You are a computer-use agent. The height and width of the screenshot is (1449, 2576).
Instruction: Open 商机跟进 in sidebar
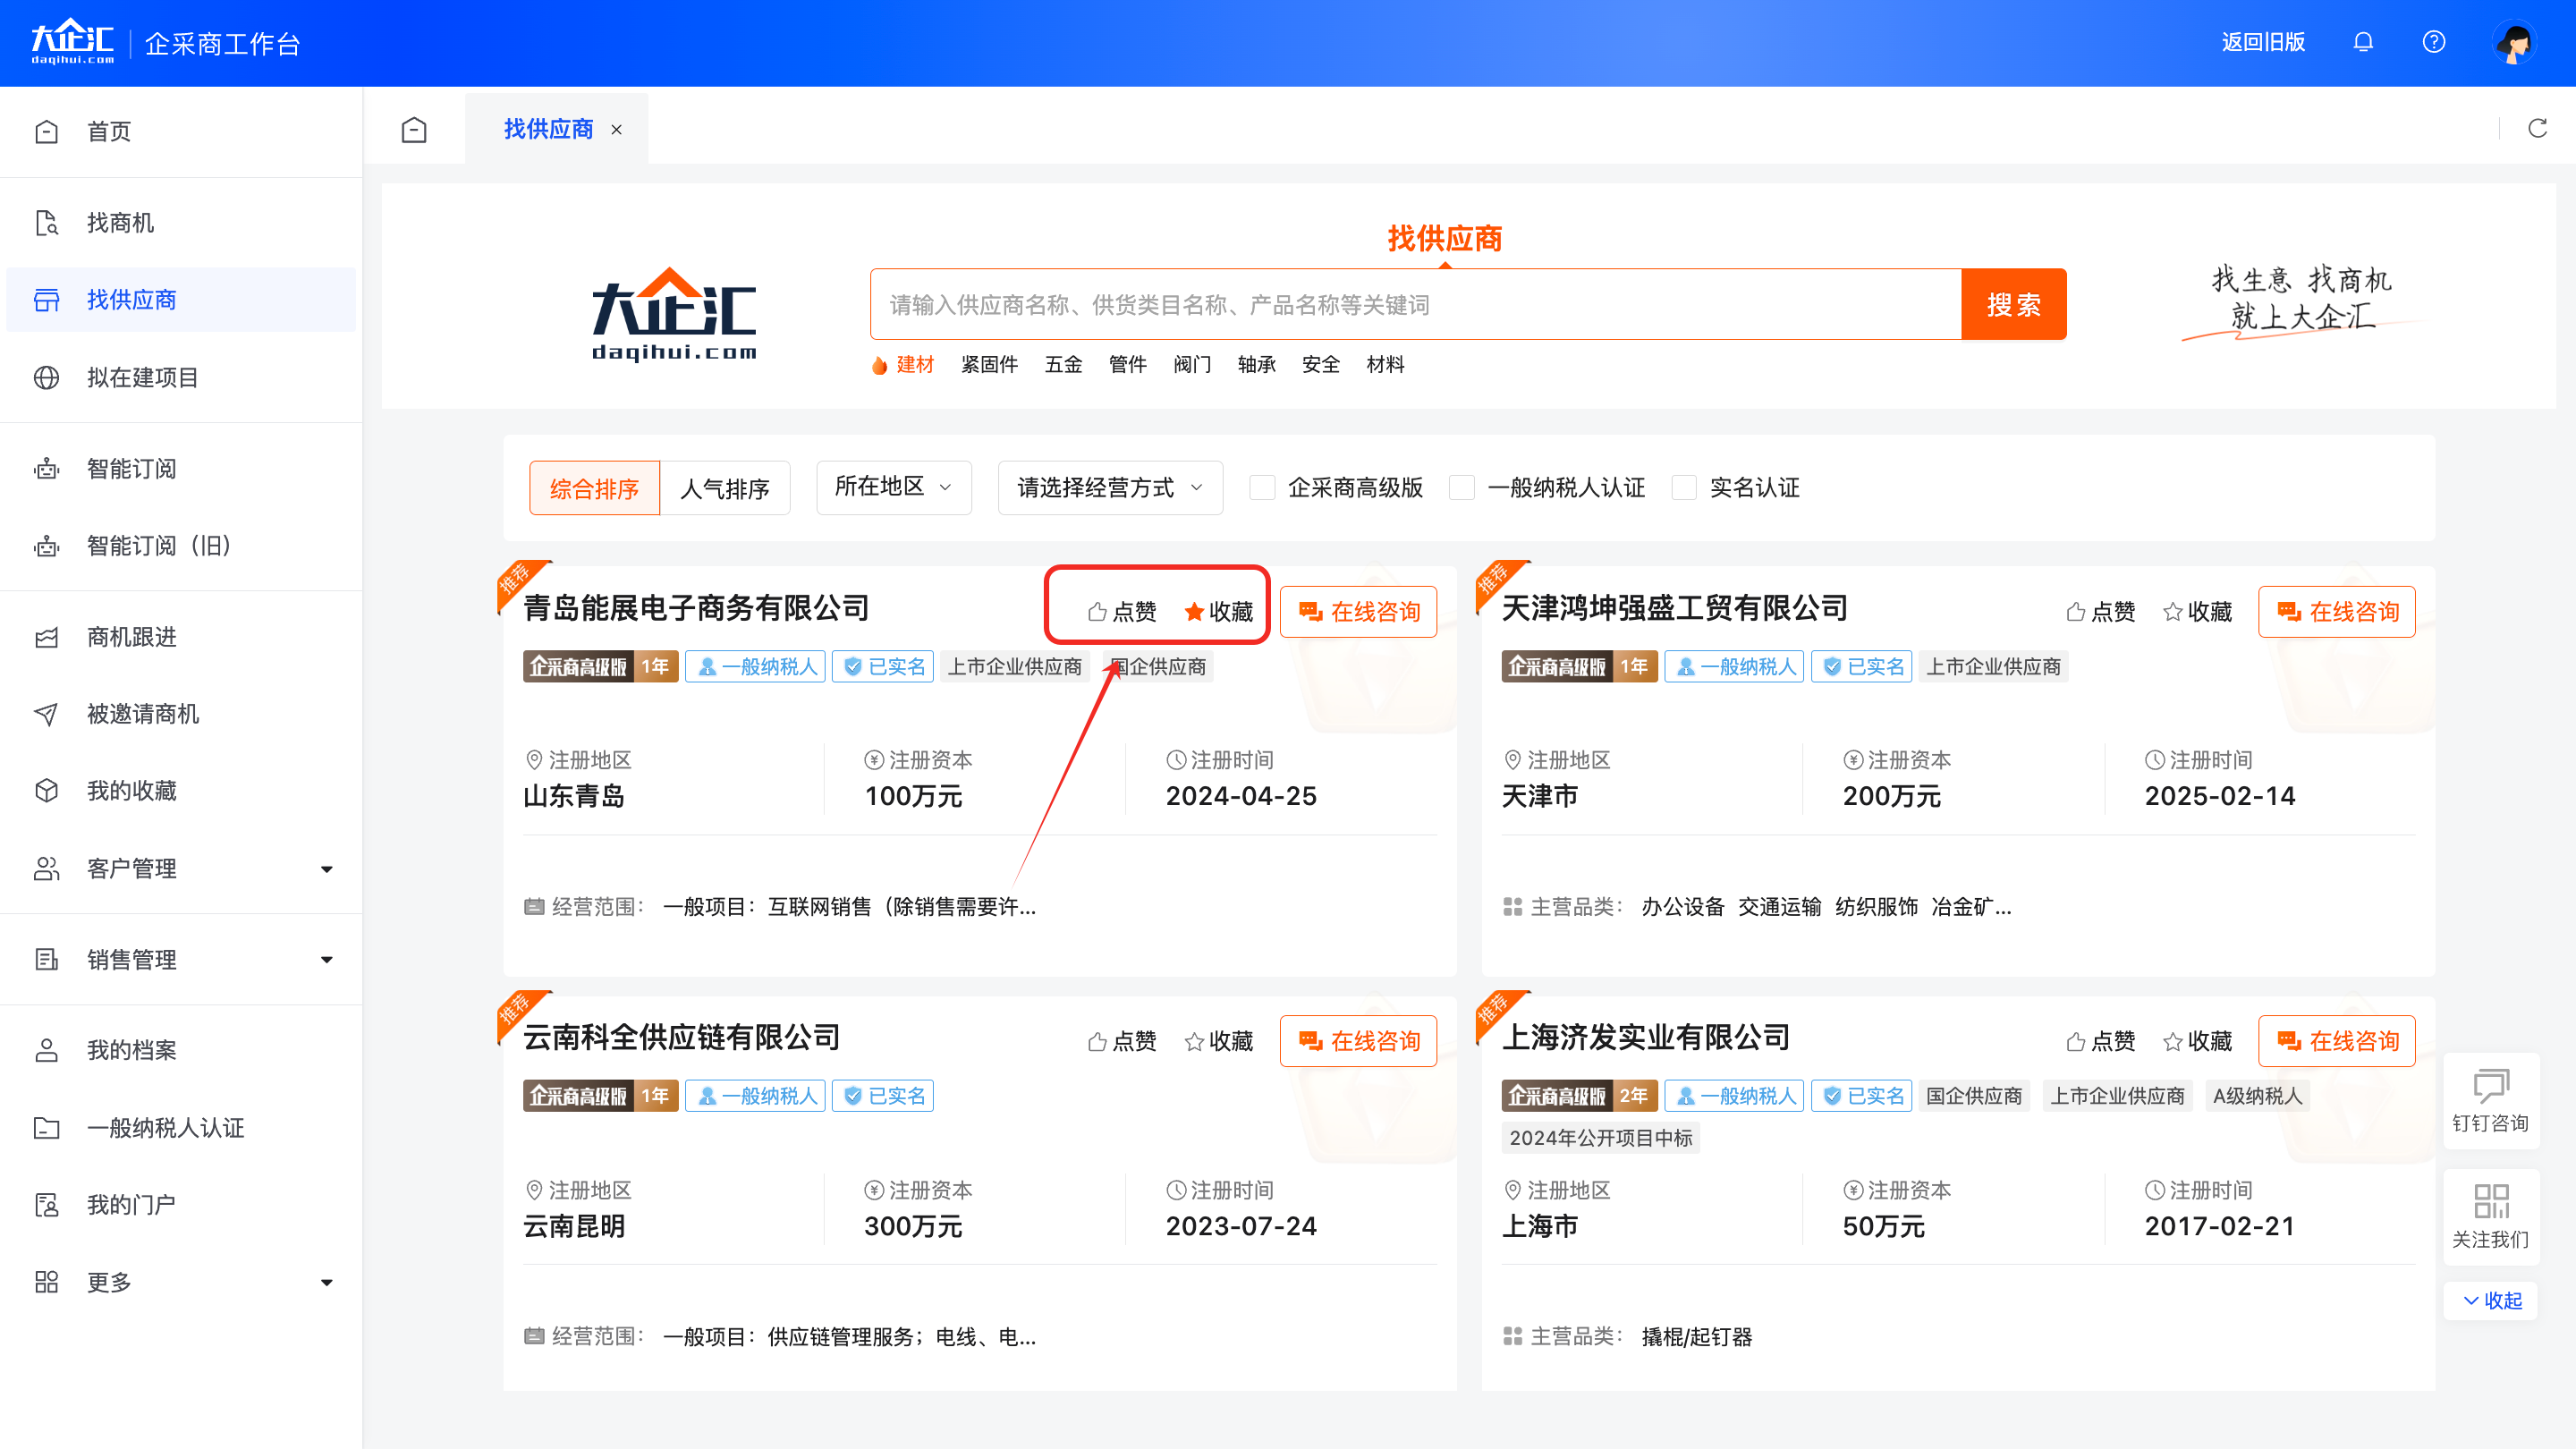(181, 636)
